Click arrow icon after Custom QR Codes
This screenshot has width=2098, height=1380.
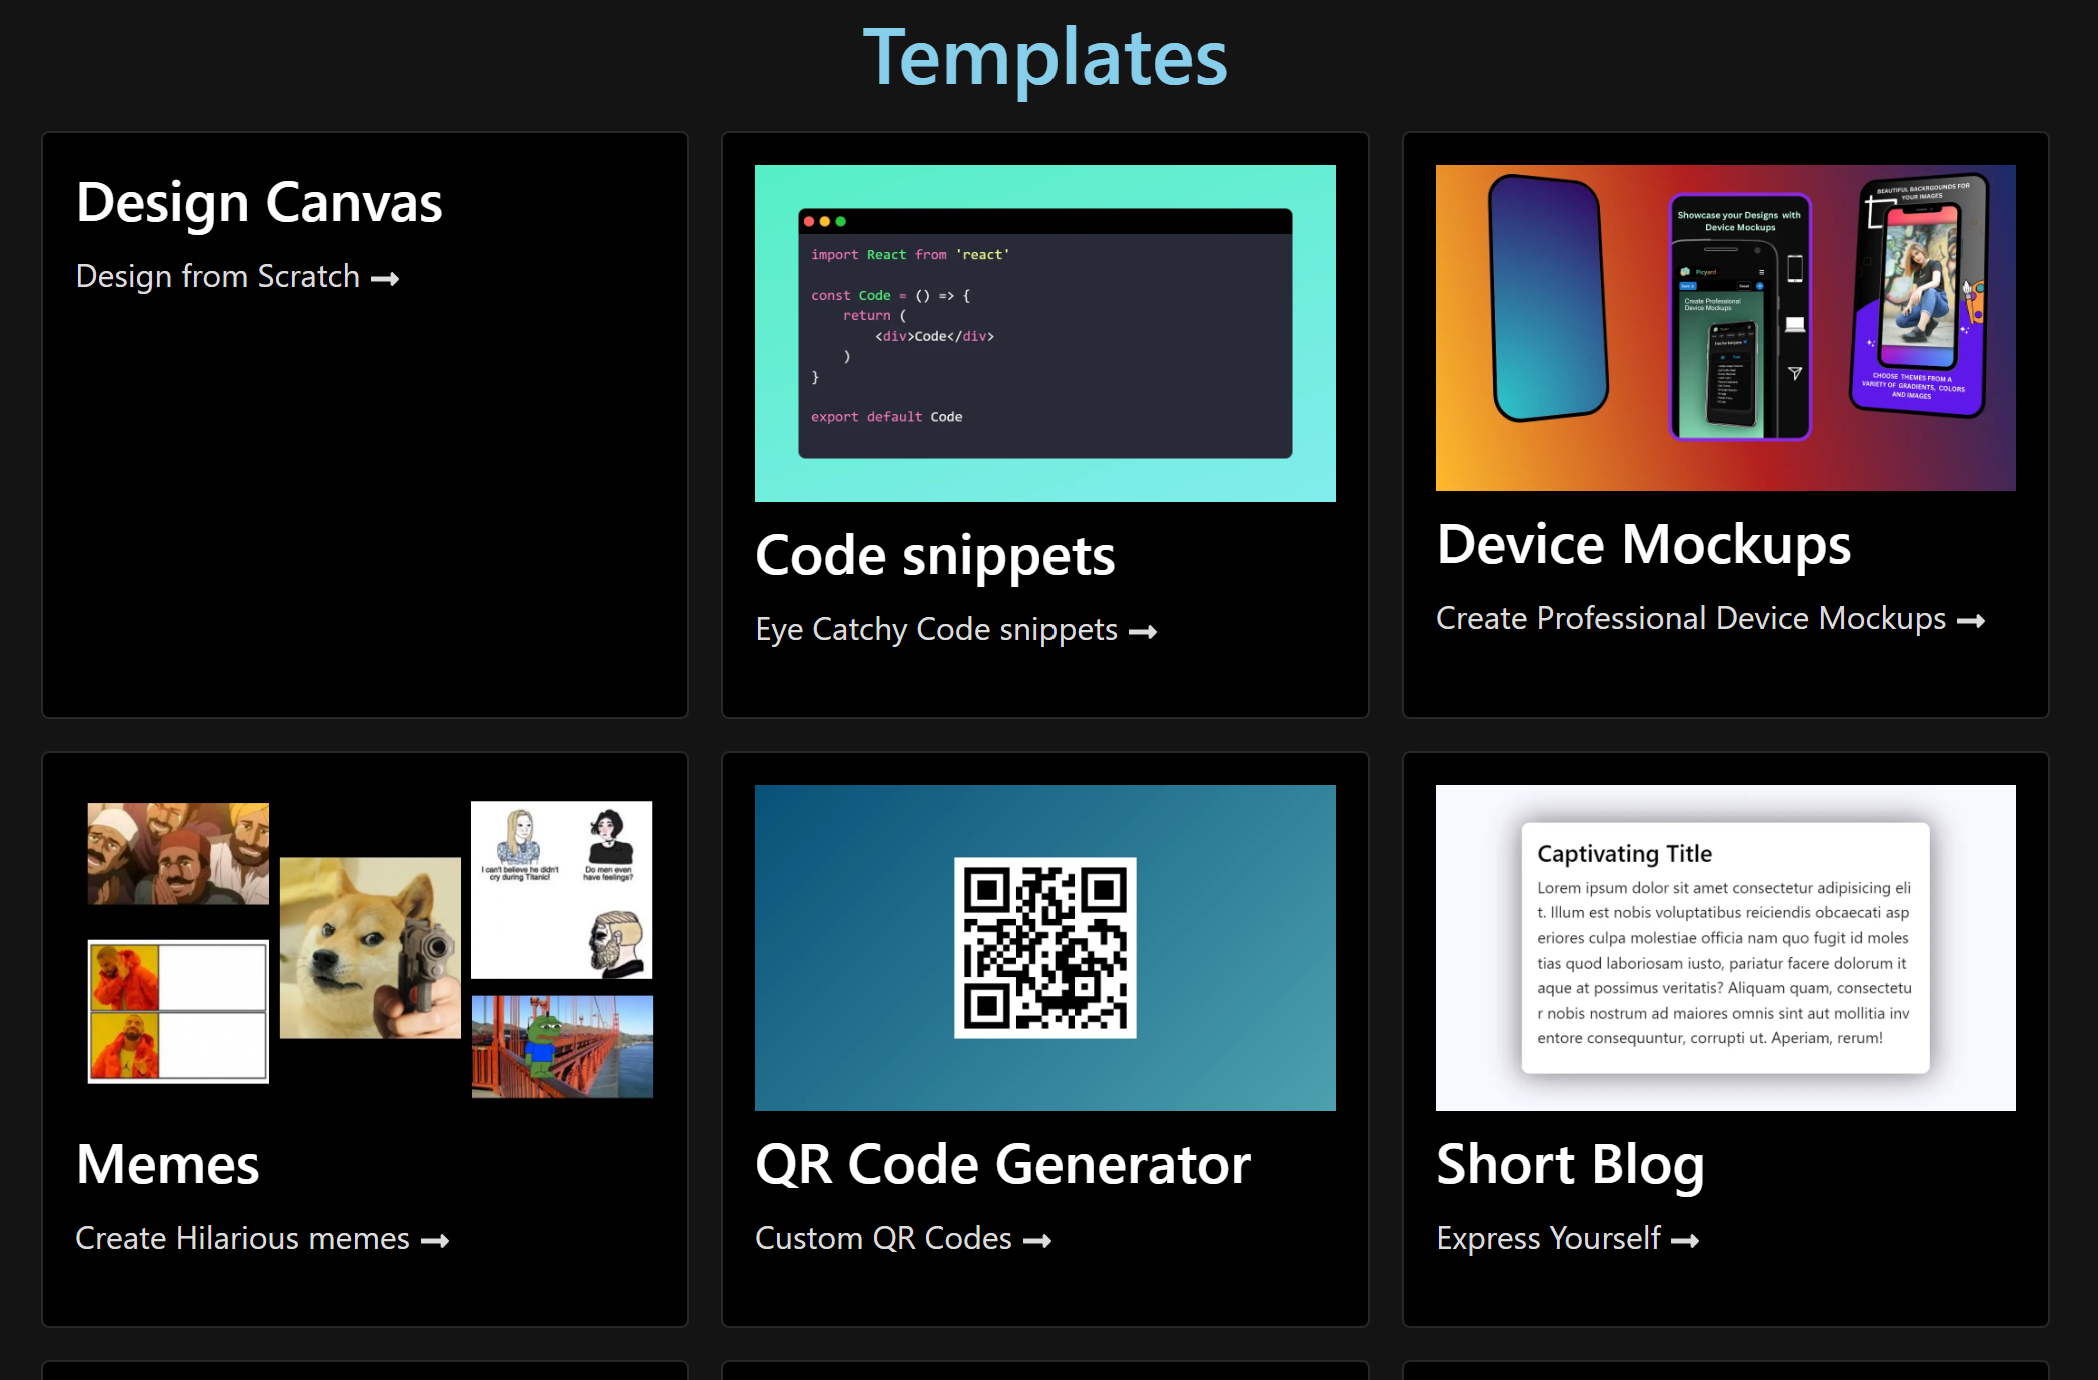[x=1037, y=1241]
